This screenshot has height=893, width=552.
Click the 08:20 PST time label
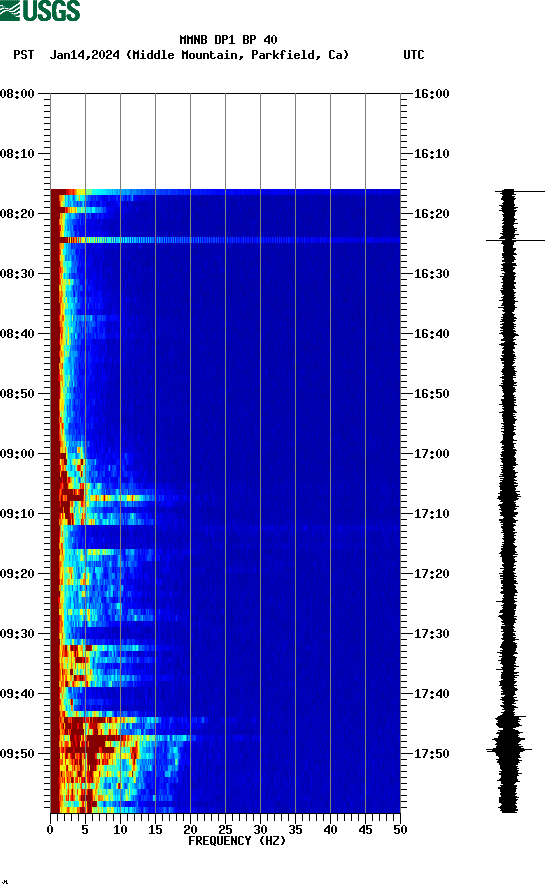point(18,214)
